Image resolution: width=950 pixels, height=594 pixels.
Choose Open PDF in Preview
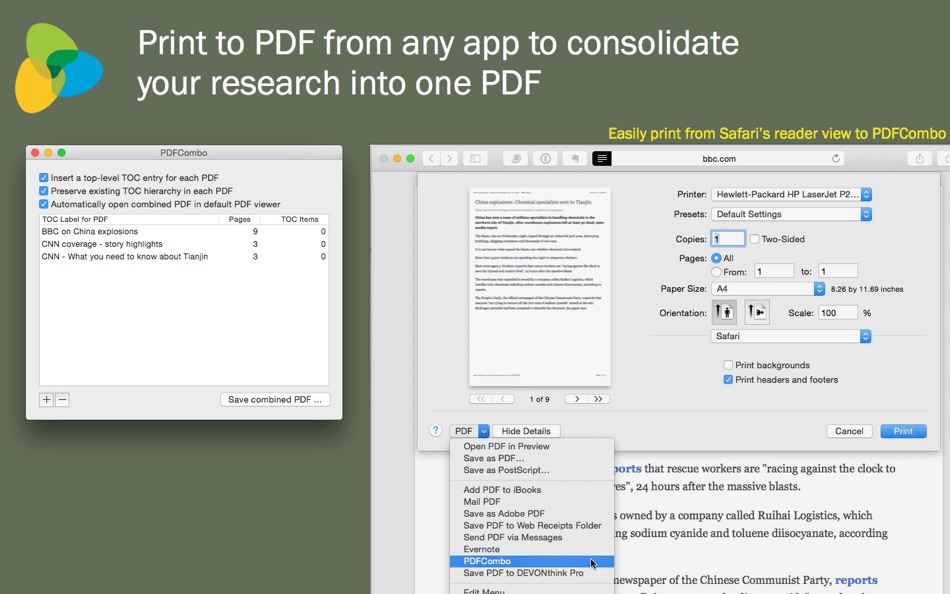pos(507,446)
